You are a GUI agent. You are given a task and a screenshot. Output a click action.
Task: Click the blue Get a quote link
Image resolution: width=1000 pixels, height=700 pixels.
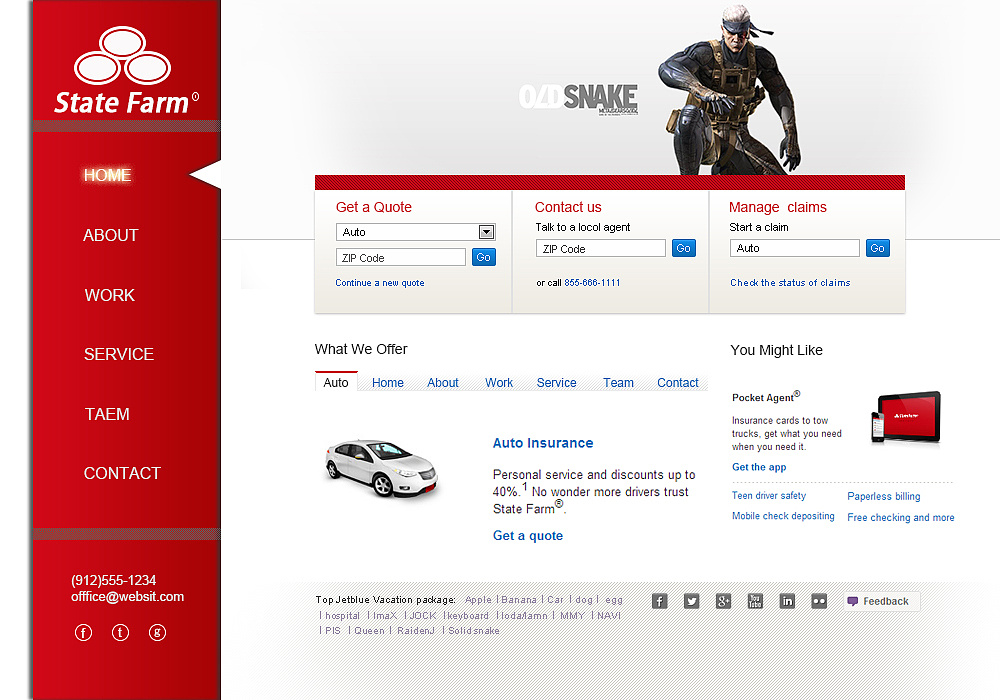point(528,536)
